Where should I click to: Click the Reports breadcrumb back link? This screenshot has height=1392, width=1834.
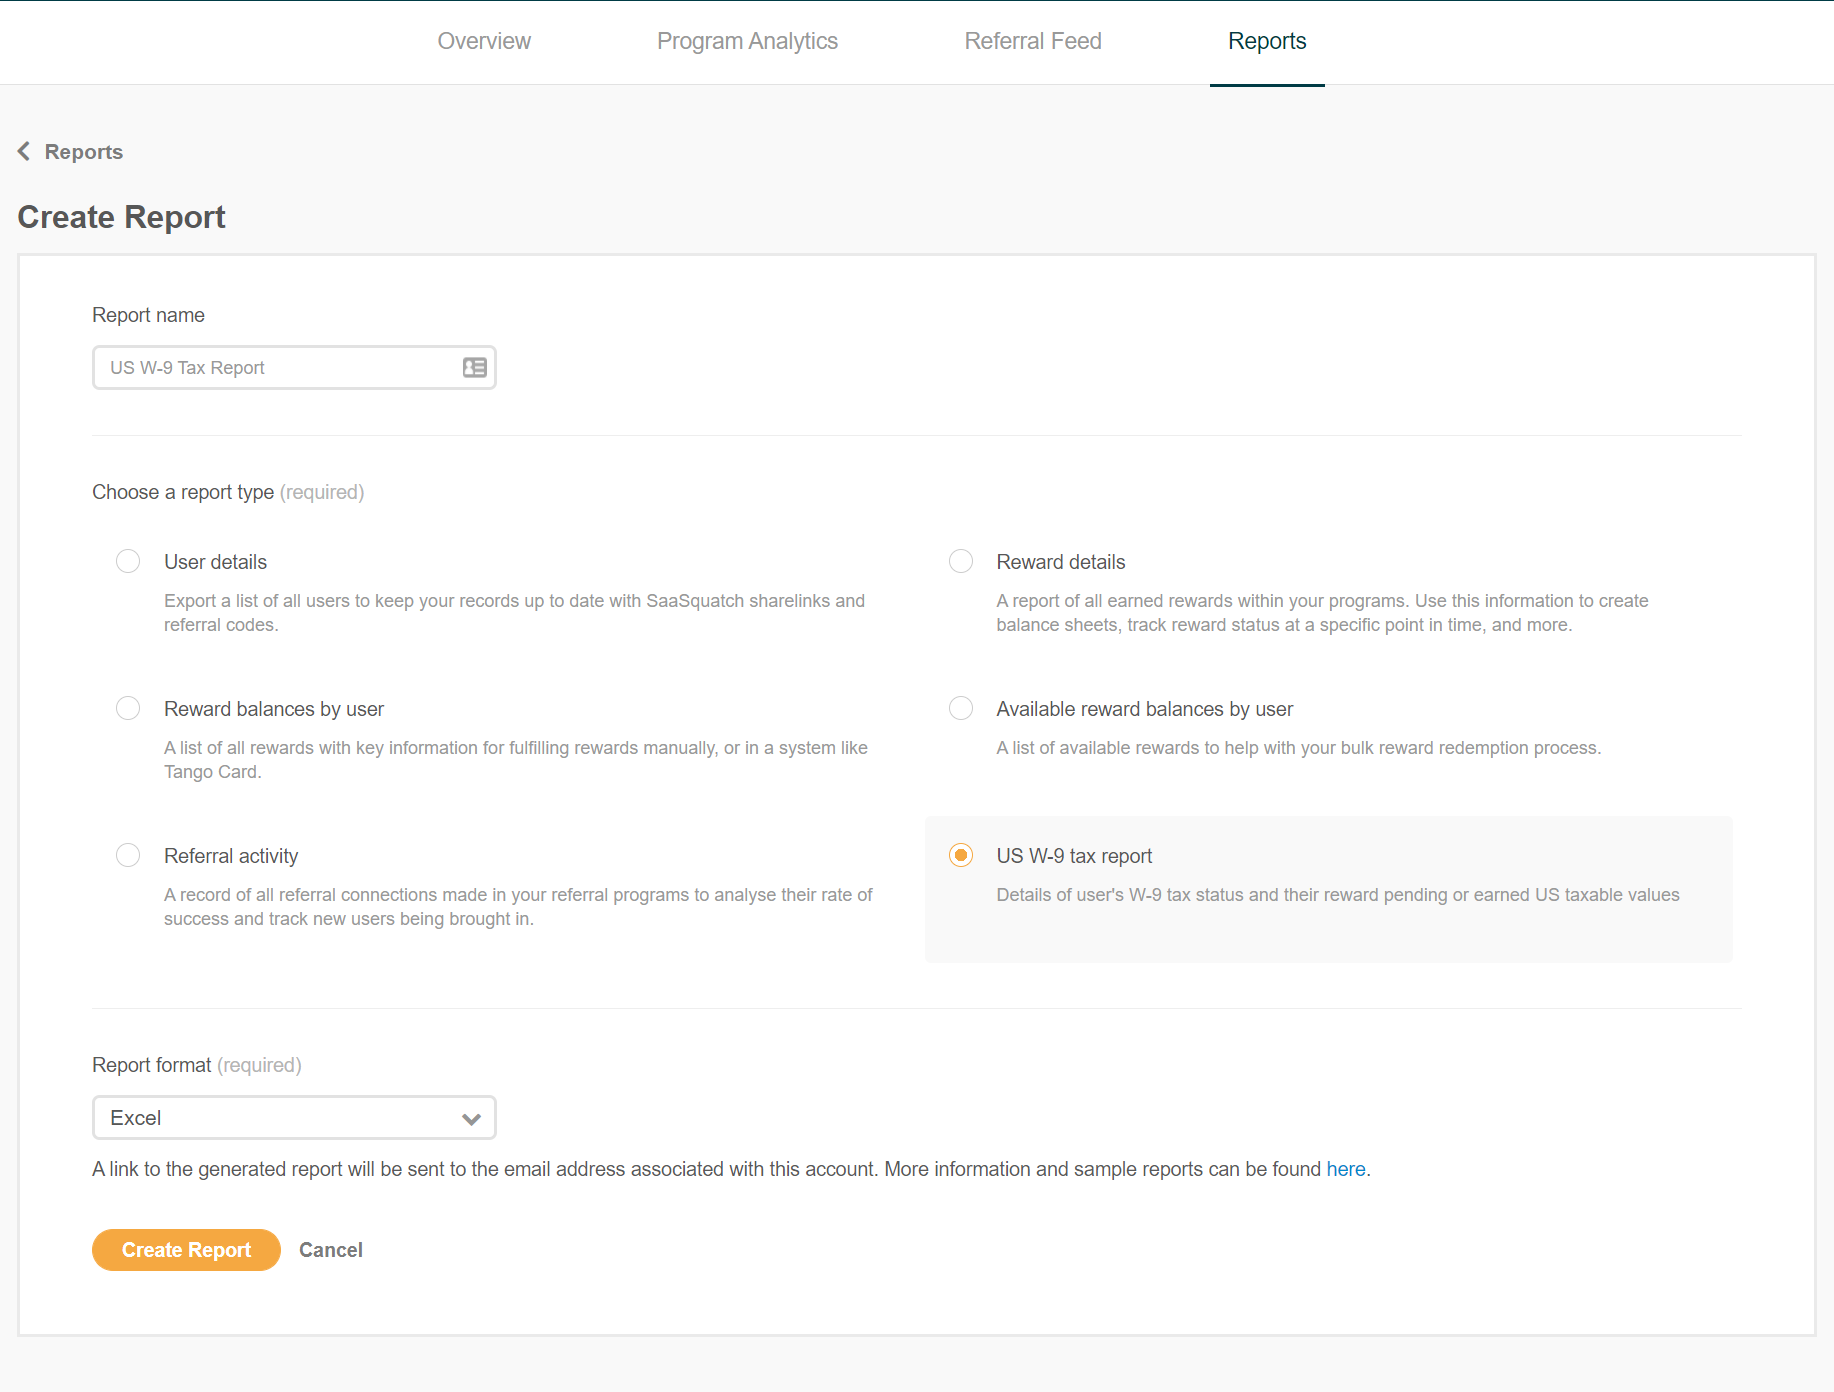(x=84, y=152)
